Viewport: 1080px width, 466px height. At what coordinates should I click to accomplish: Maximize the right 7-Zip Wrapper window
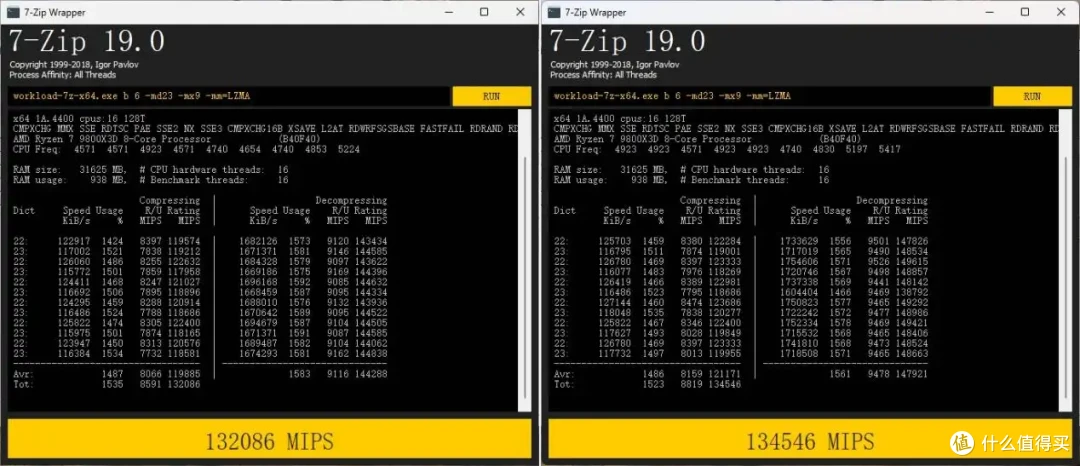pos(1026,12)
